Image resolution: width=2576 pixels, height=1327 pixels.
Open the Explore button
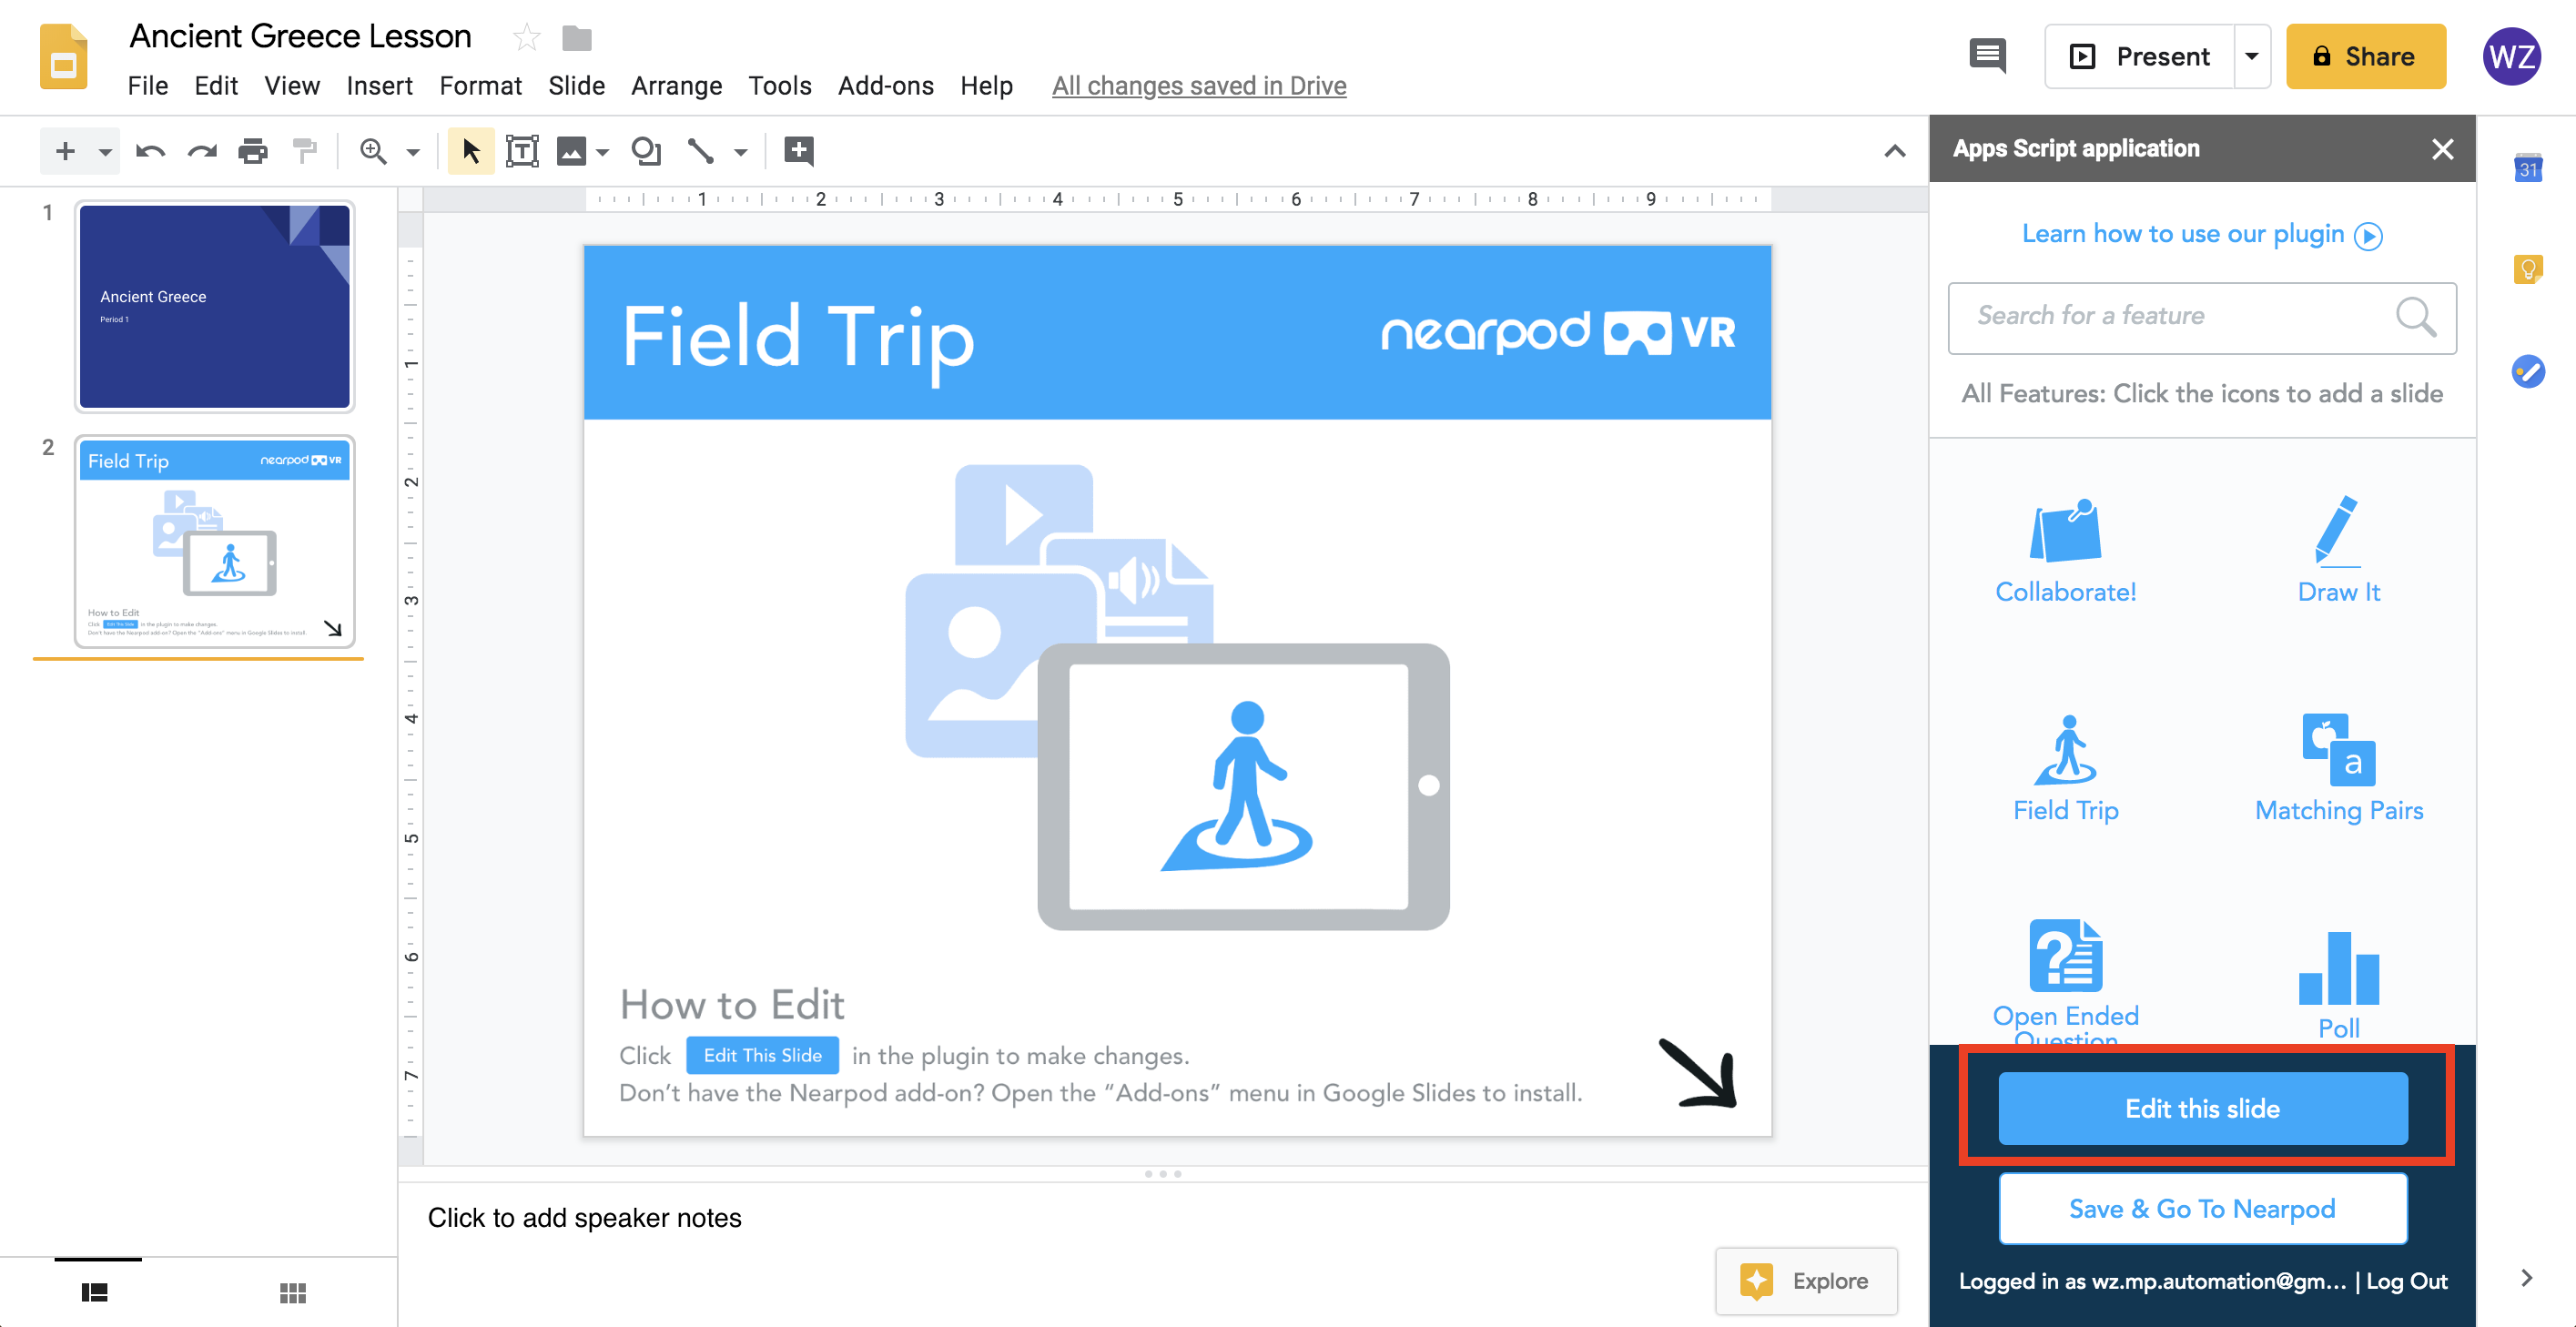pyautogui.click(x=1805, y=1281)
